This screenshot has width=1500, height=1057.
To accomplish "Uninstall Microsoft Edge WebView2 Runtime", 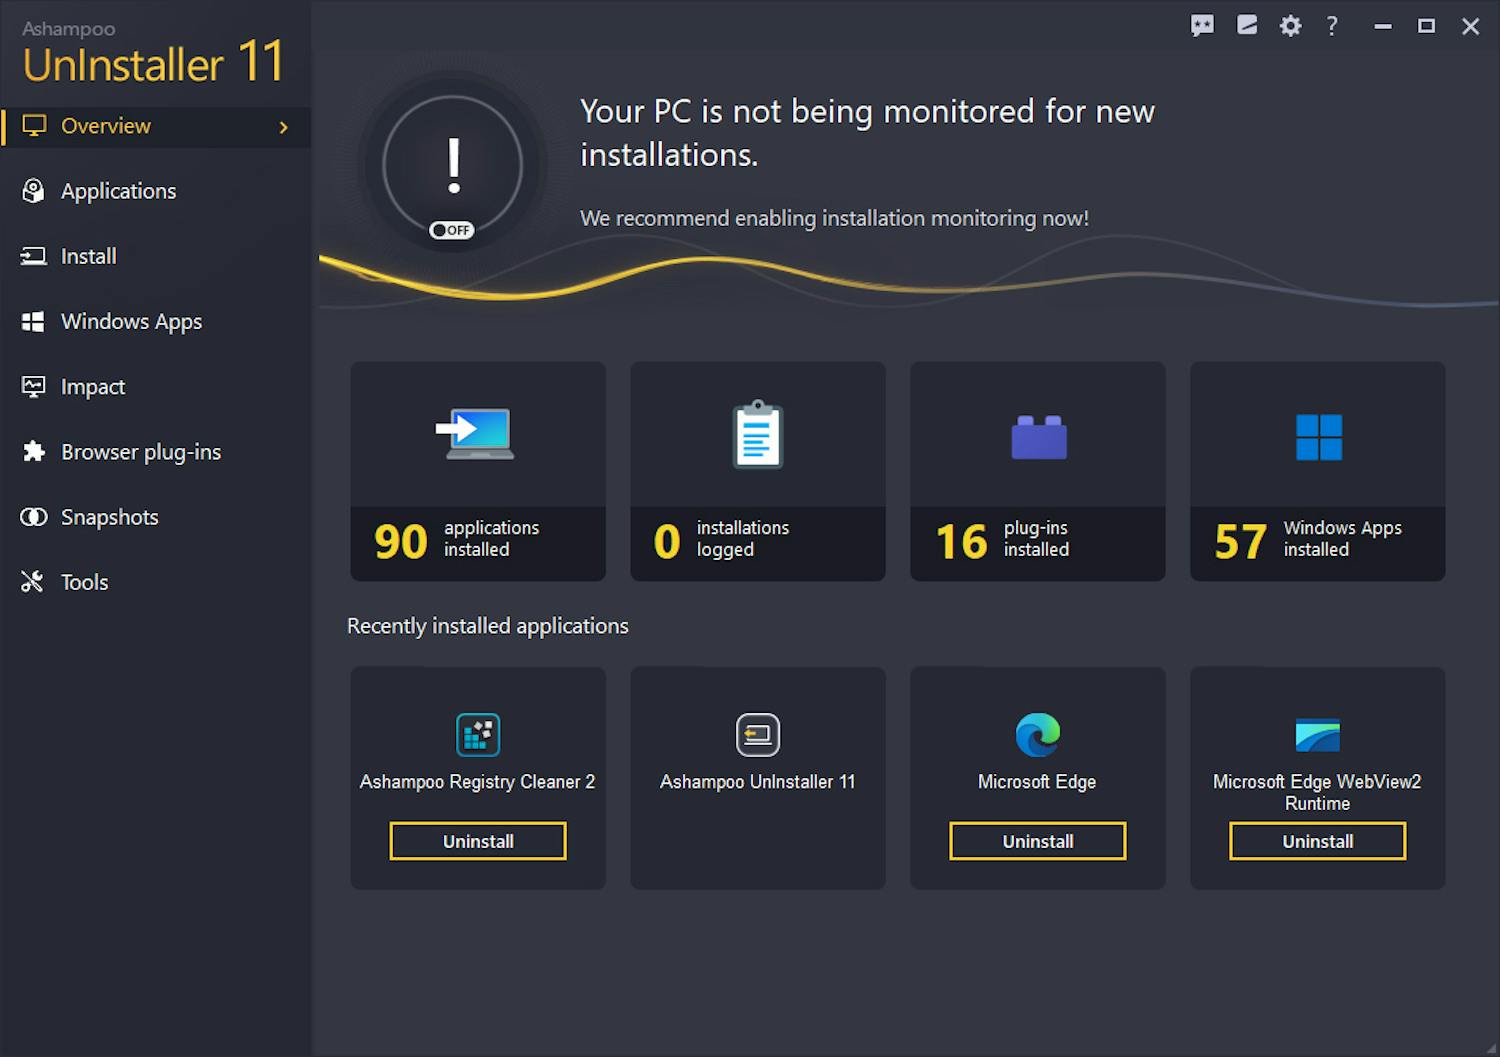I will [x=1318, y=841].
